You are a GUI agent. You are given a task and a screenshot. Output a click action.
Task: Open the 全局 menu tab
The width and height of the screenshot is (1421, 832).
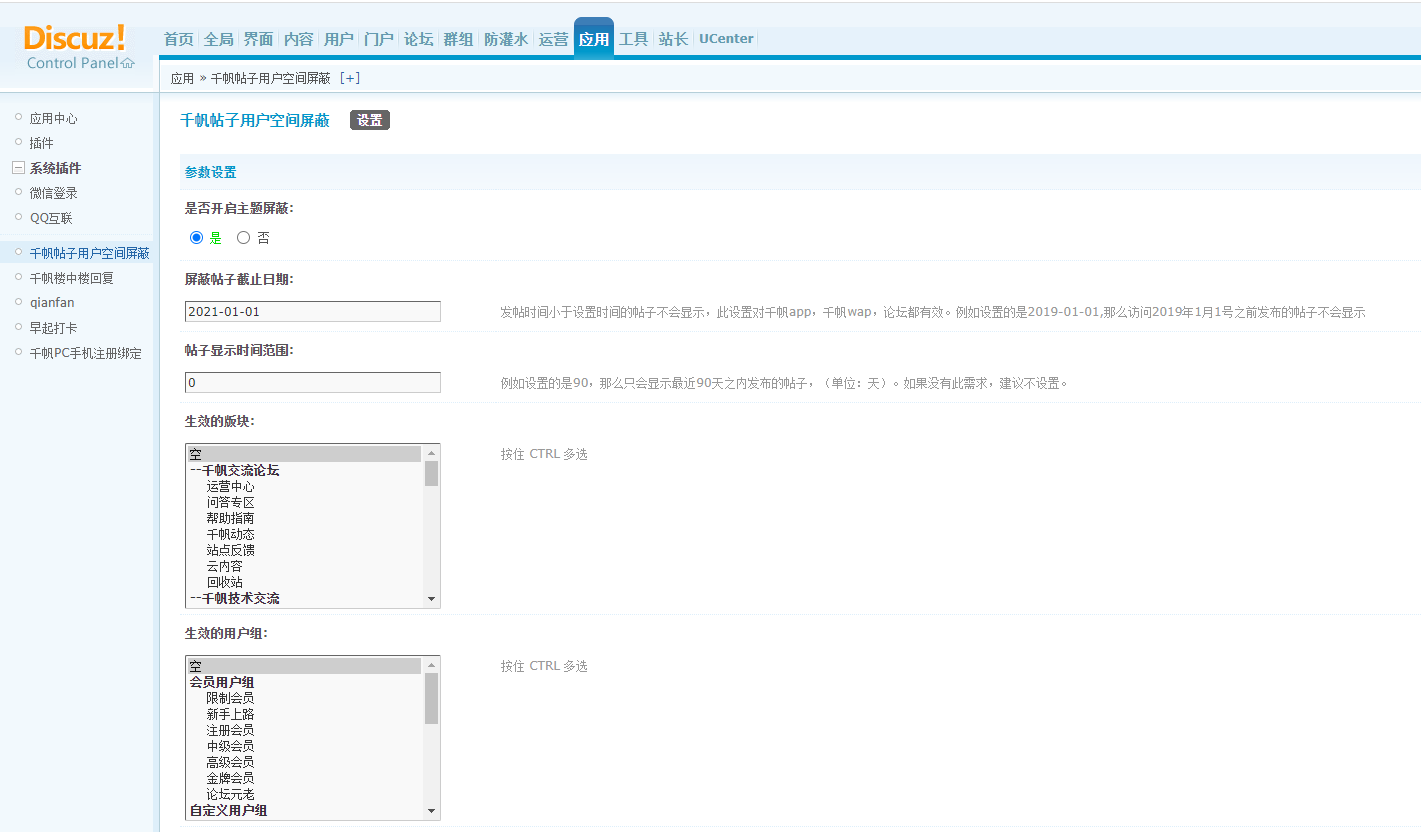pos(218,39)
